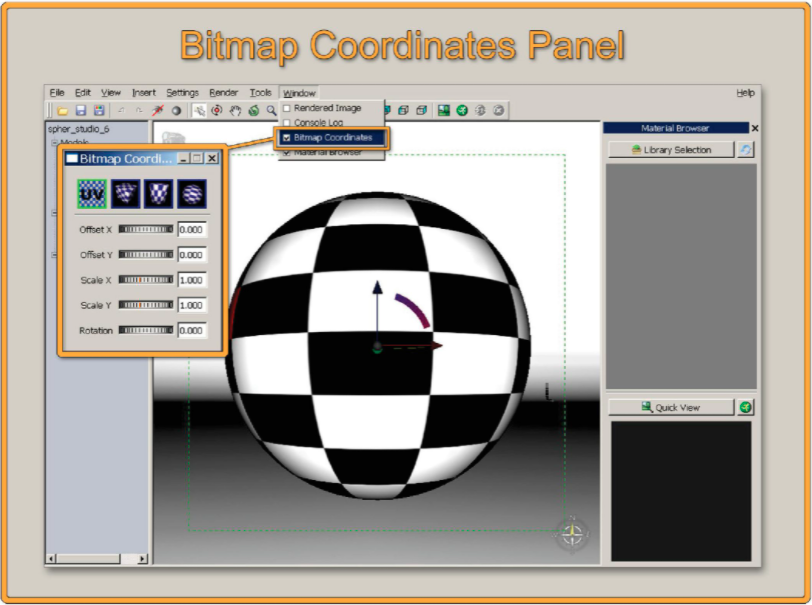Open the Render menu
The width and height of the screenshot is (812, 605).
[224, 93]
